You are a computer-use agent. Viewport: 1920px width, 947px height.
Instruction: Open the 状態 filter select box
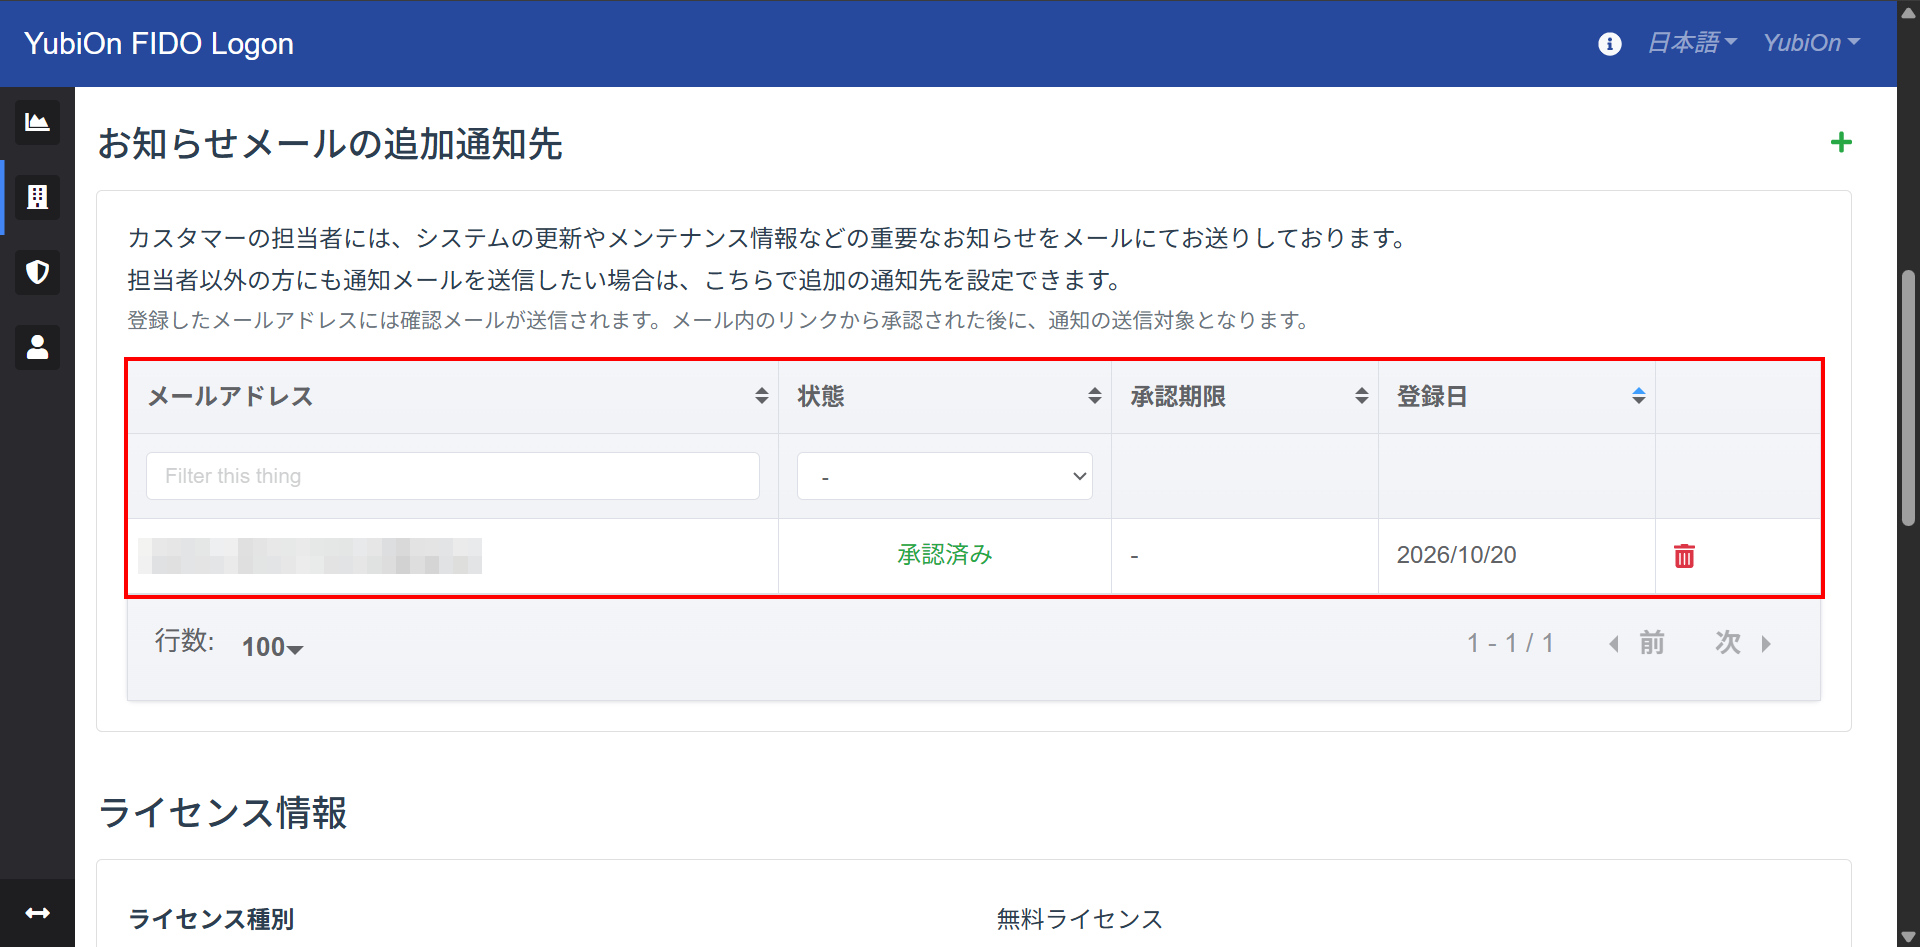[944, 476]
